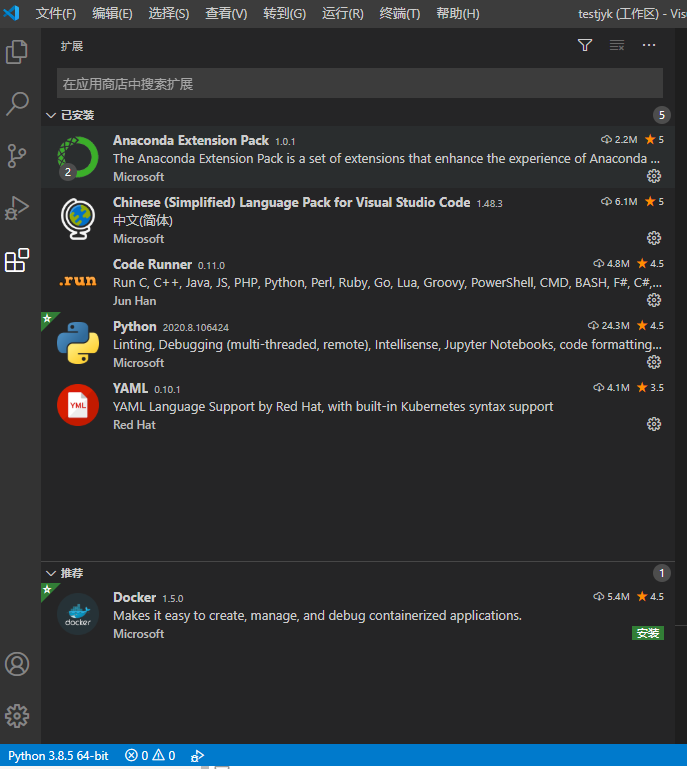Open the 终端(T) menu
This screenshot has width=687, height=769.
click(400, 14)
